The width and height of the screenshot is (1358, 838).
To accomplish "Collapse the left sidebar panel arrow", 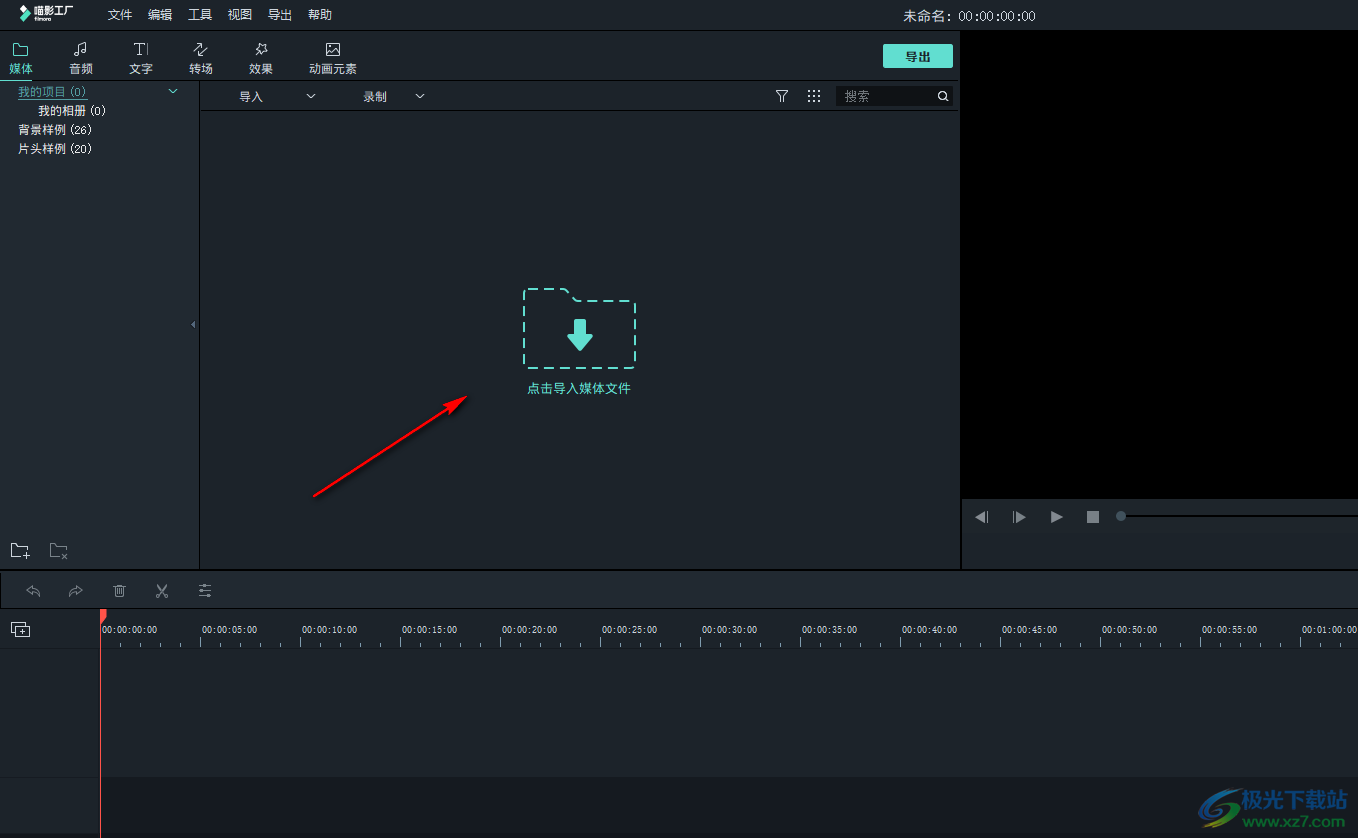I will [193, 324].
